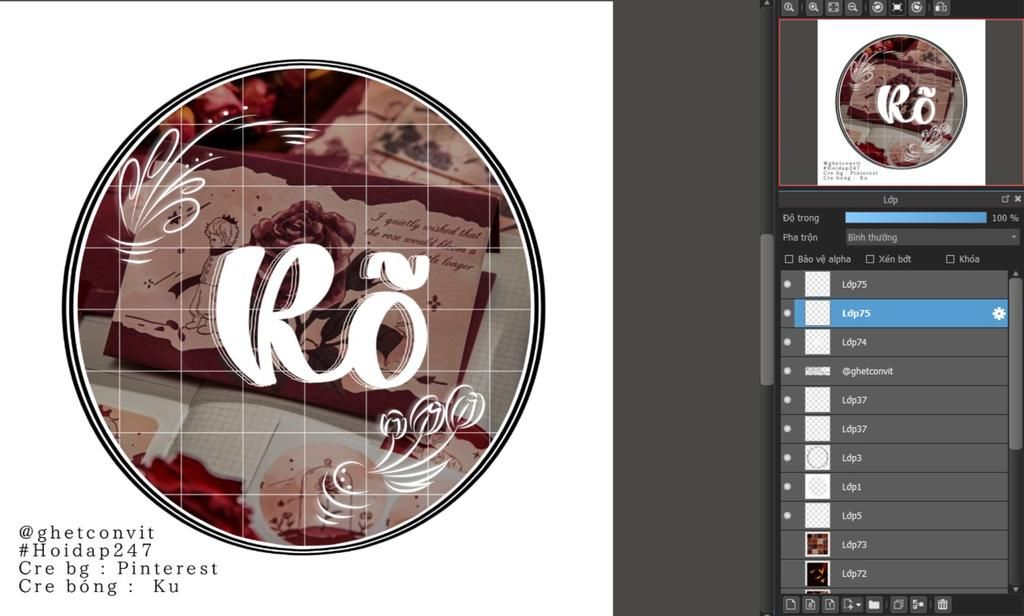Click the layer list scroll-up arrow
Image resolution: width=1024 pixels, height=616 pixels.
tap(1014, 273)
